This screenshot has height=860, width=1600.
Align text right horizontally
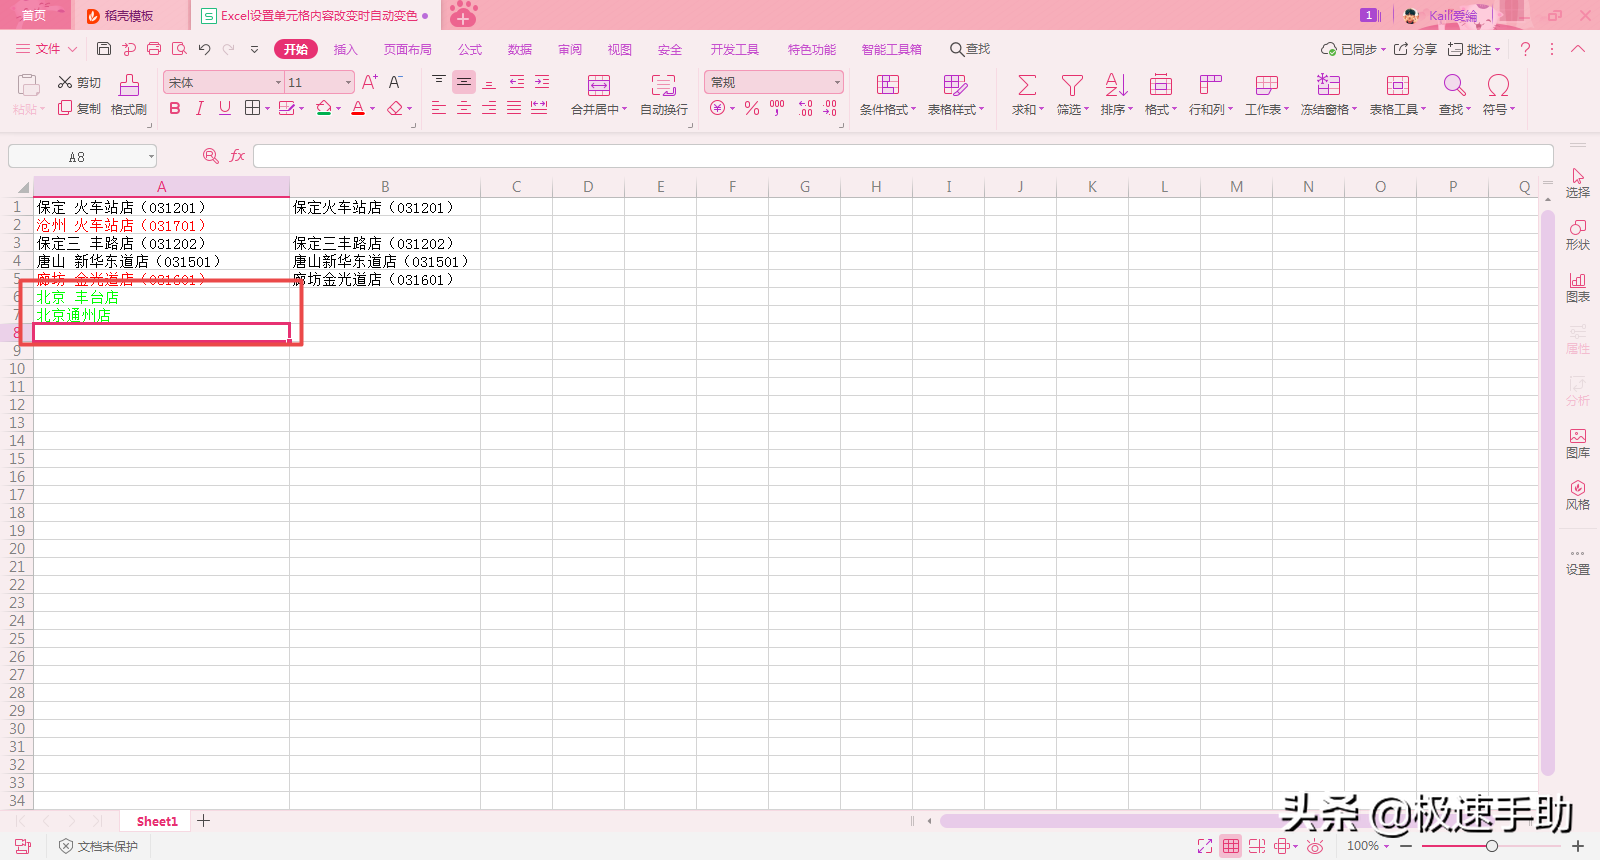pos(489,108)
